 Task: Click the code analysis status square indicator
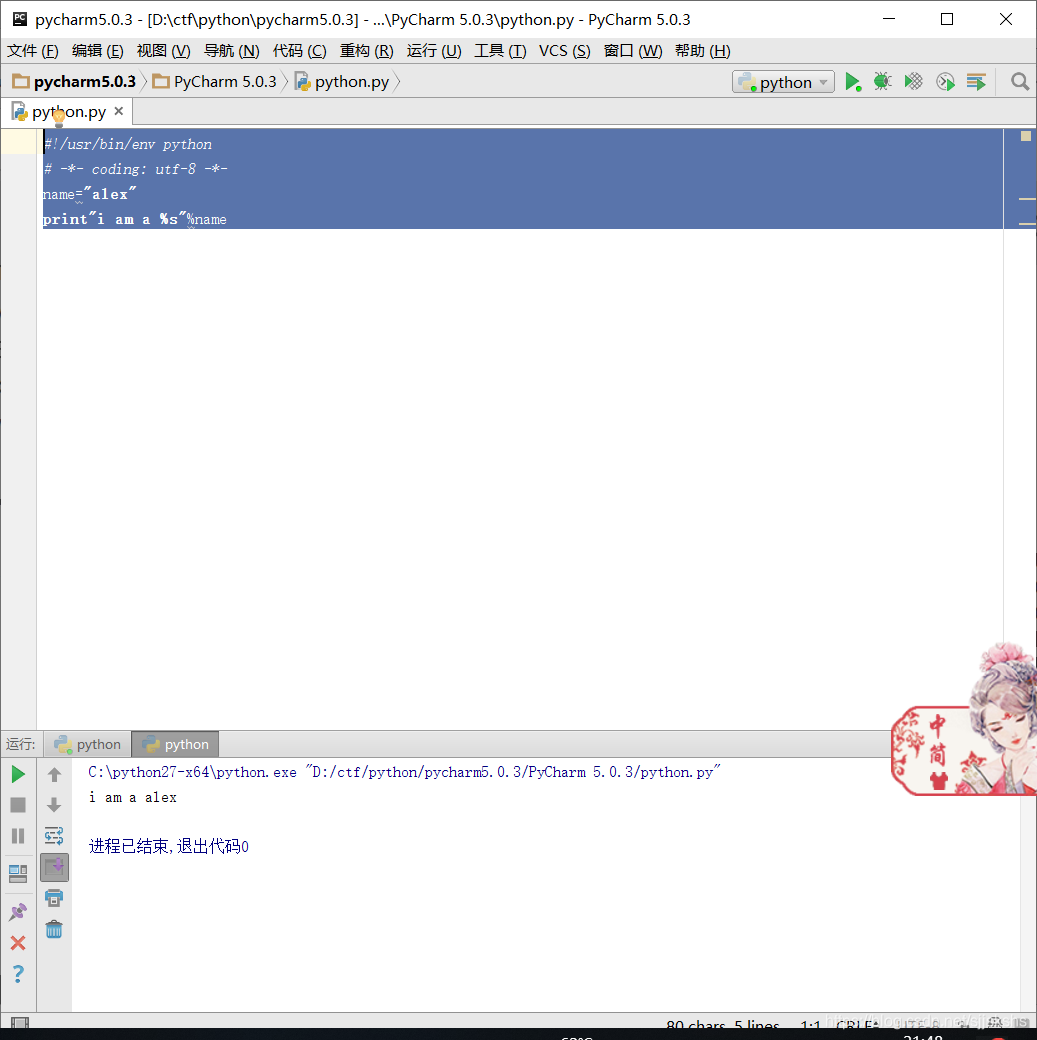pyautogui.click(x=1026, y=136)
